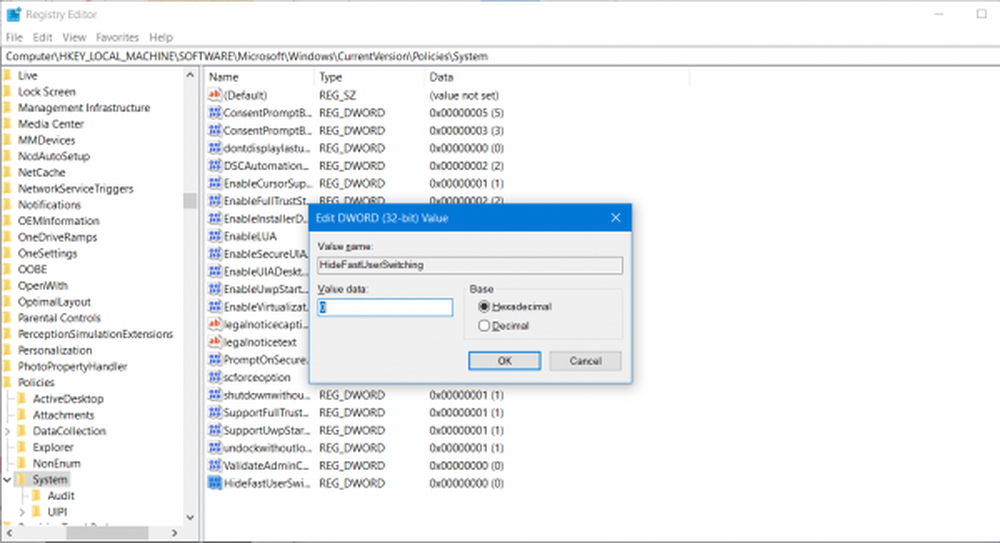This screenshot has height=543, width=1000.
Task: Select the Hexadecimal base option
Action: pos(485,307)
